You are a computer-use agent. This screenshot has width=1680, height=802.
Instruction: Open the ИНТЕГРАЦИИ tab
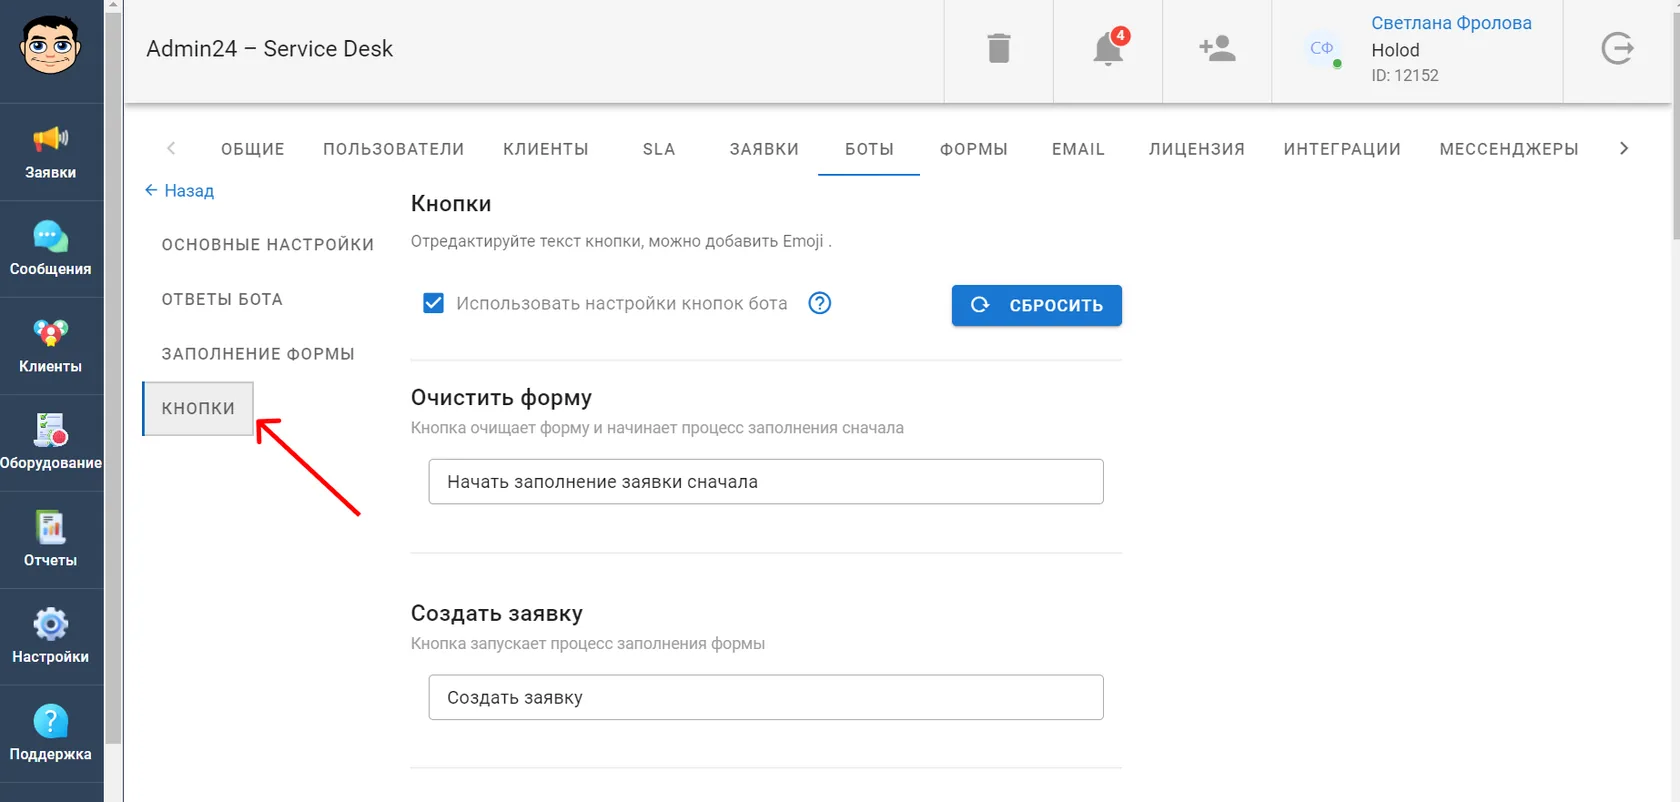pyautogui.click(x=1342, y=149)
